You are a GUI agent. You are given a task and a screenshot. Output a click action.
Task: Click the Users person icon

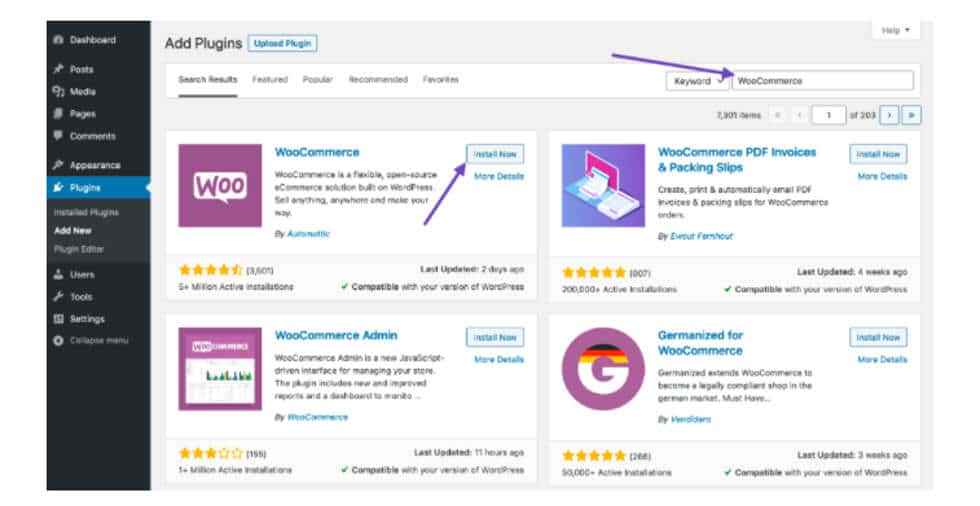click(58, 274)
